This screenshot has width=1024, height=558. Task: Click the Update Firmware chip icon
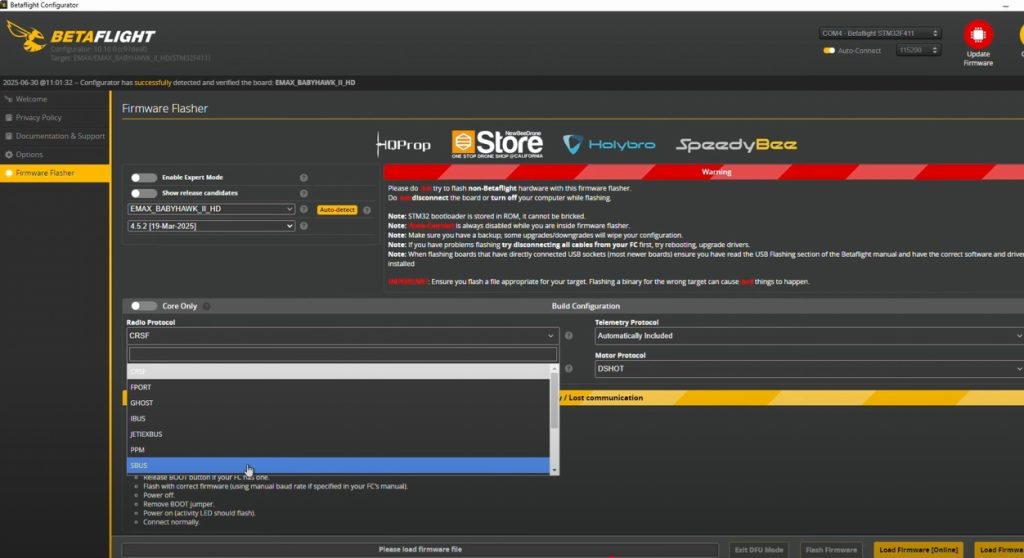click(x=978, y=35)
